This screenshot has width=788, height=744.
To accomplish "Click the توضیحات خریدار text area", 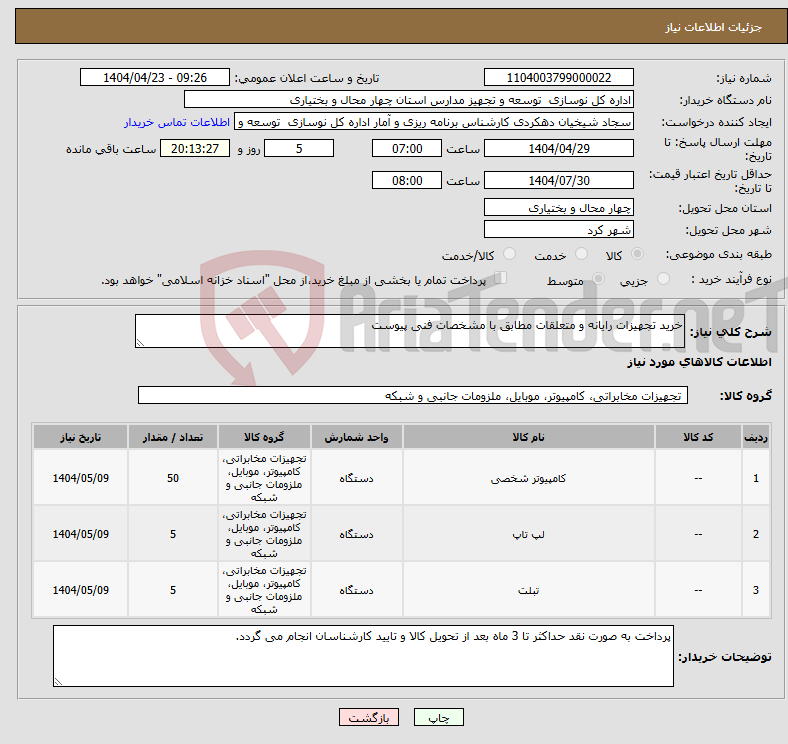I will (363, 656).
